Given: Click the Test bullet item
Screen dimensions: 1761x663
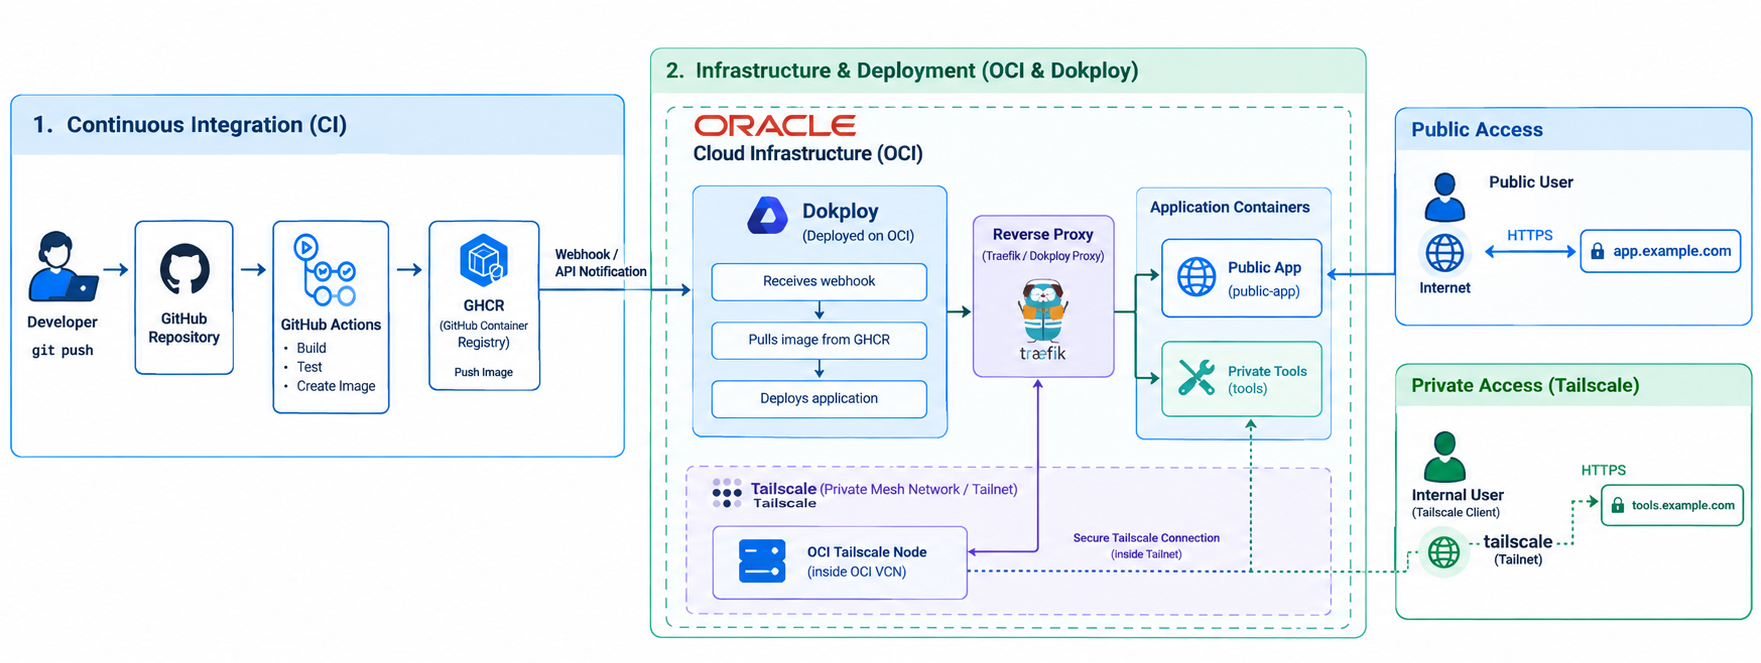Looking at the screenshot, I should [x=309, y=367].
